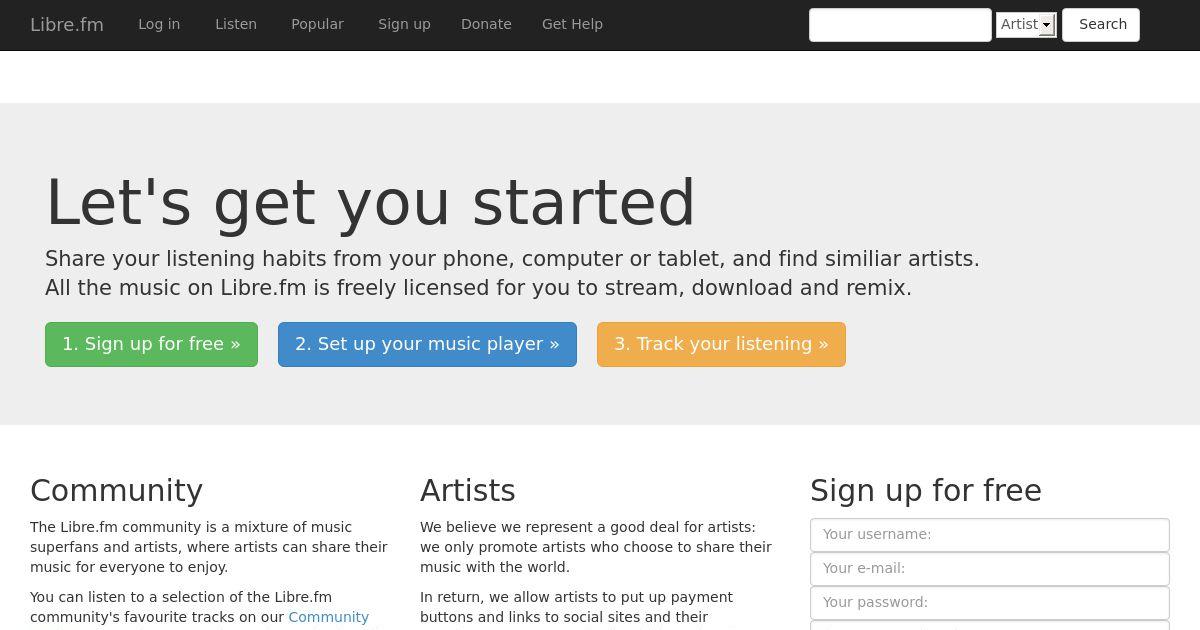Click the Artists section heading

coord(468,491)
